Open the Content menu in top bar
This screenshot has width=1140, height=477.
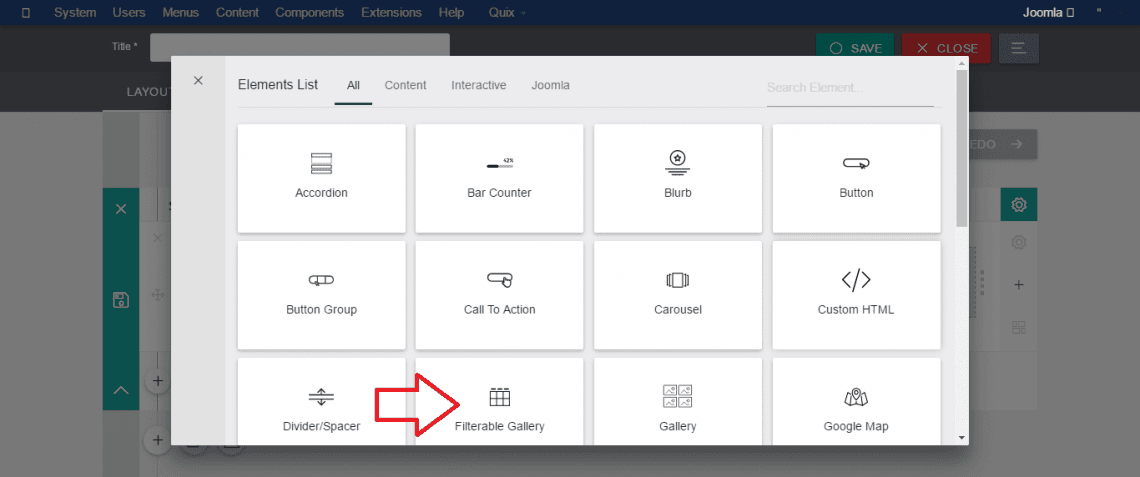click(x=237, y=12)
